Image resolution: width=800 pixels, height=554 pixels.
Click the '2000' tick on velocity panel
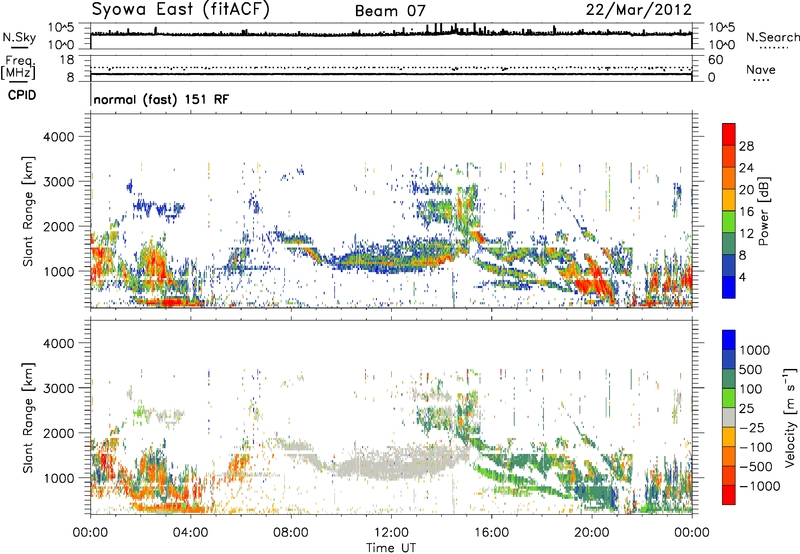click(58, 433)
